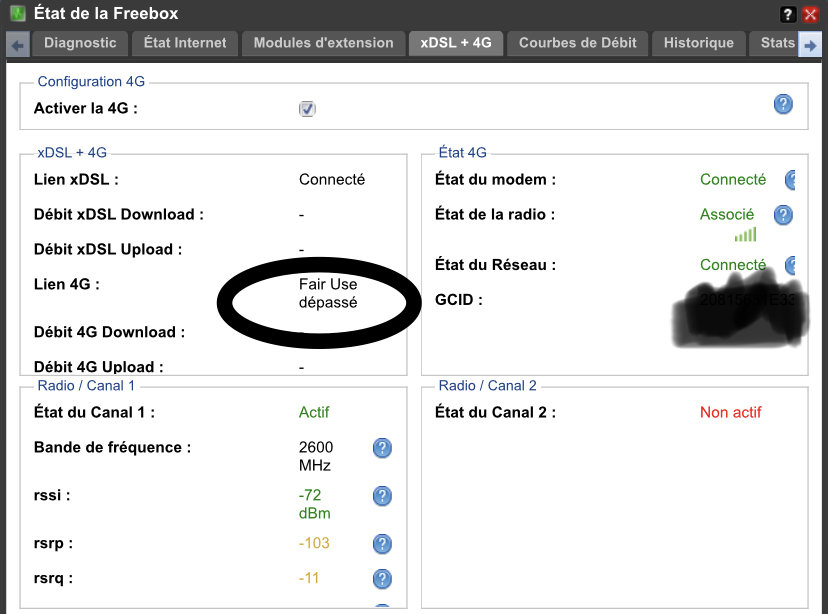Click the -11 rsrq value
828x614 pixels.
(309, 578)
